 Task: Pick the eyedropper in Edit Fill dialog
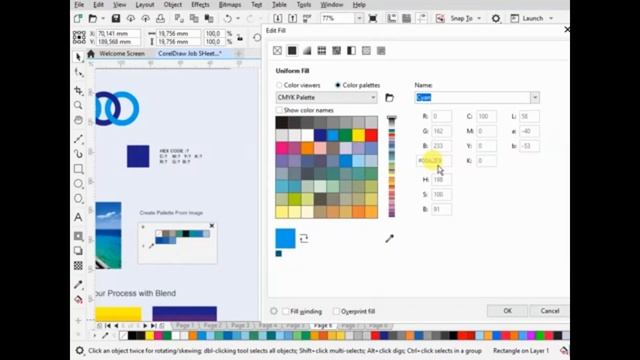pyautogui.click(x=389, y=238)
